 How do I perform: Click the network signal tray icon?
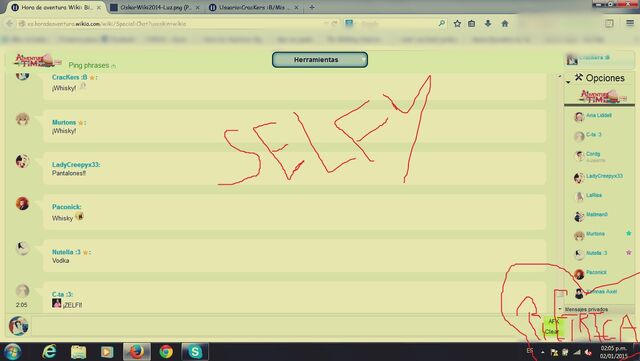[x=577, y=352]
